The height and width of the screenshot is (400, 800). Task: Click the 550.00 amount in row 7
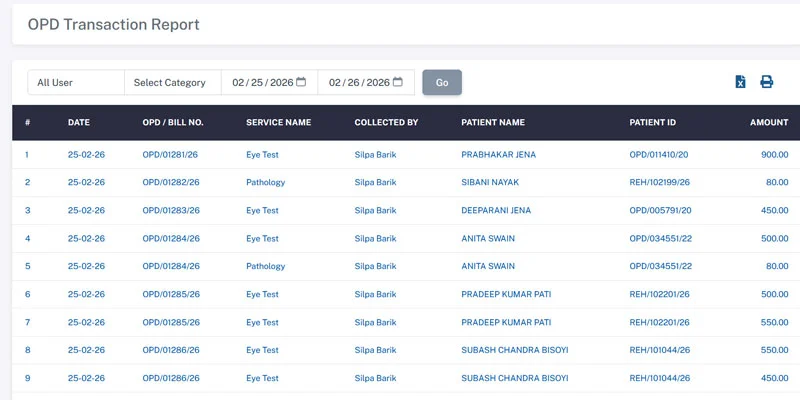click(774, 322)
